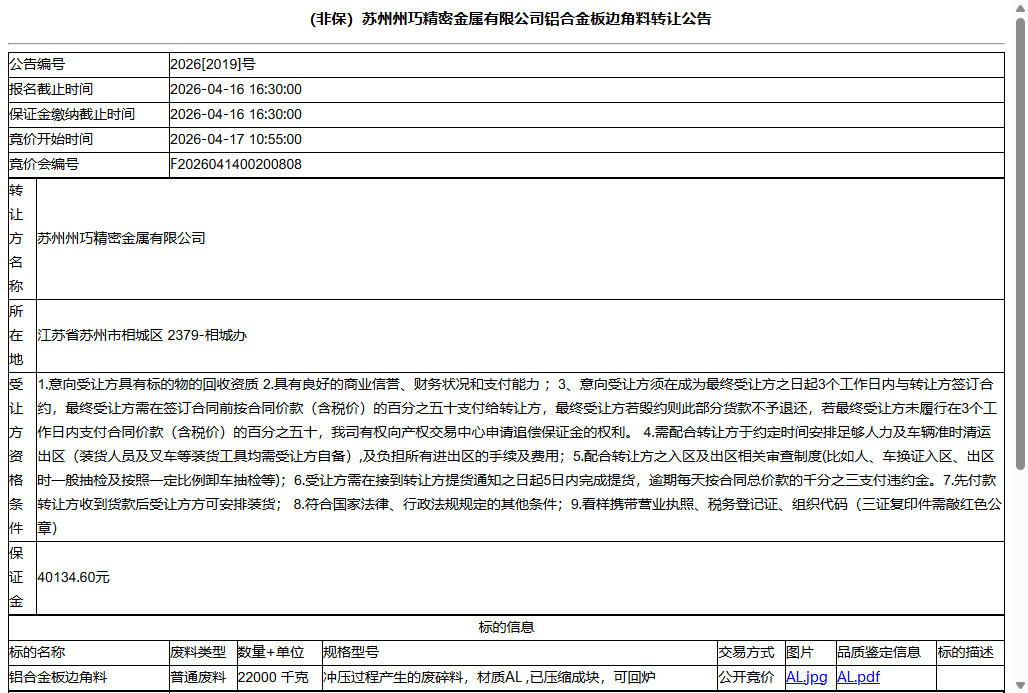Select the page title announcement heading

511,19
